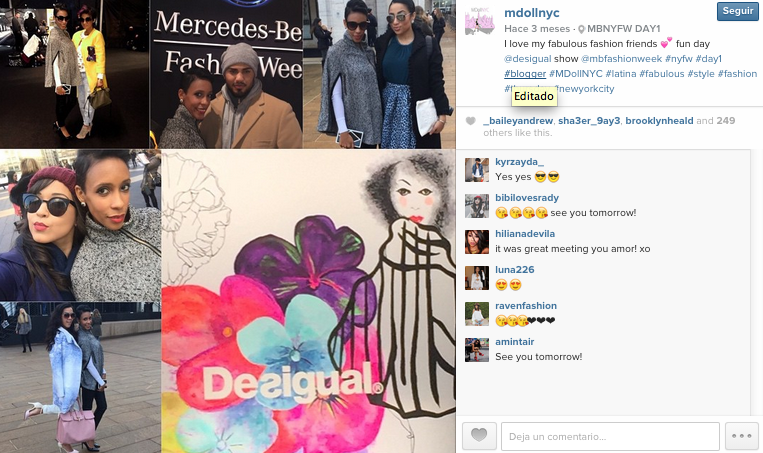763x453 pixels.
Task: Click hilianadevila commenter avatar
Action: click(477, 242)
